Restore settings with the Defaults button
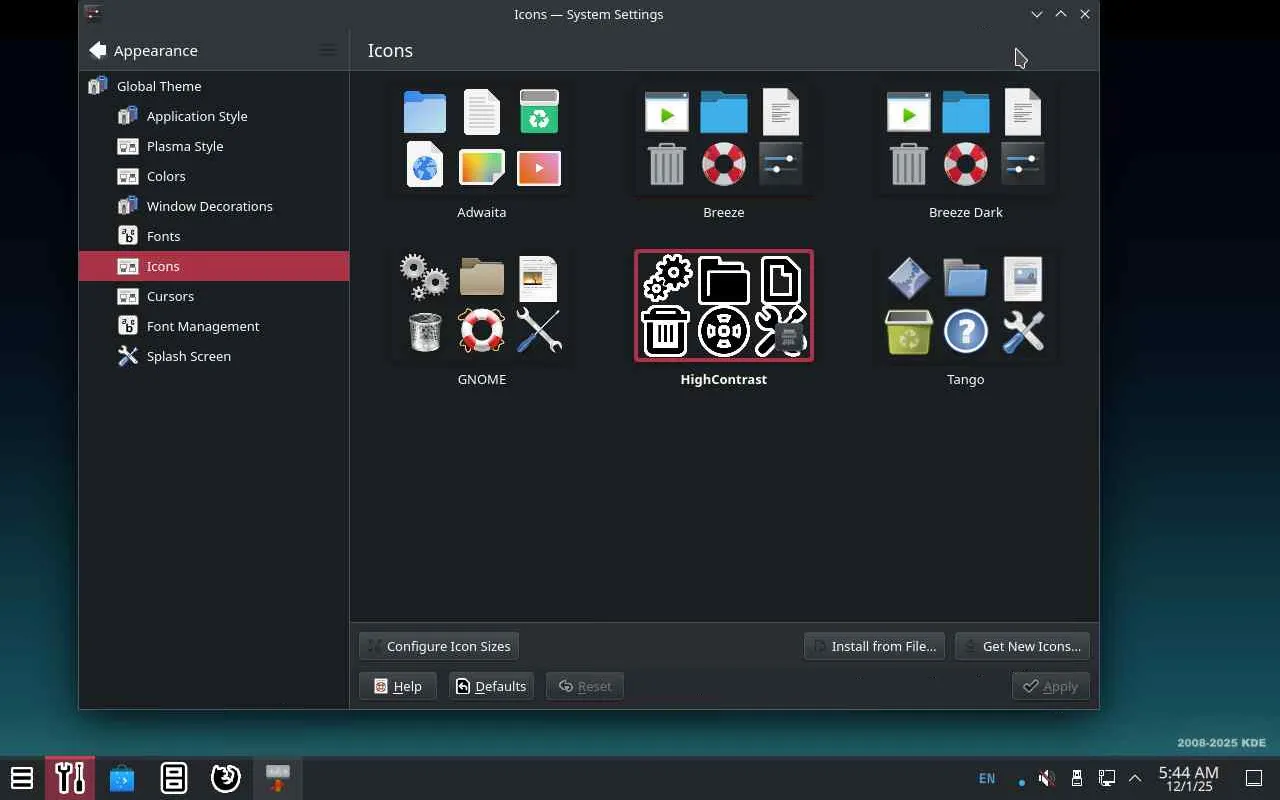1280x800 pixels. tap(491, 686)
